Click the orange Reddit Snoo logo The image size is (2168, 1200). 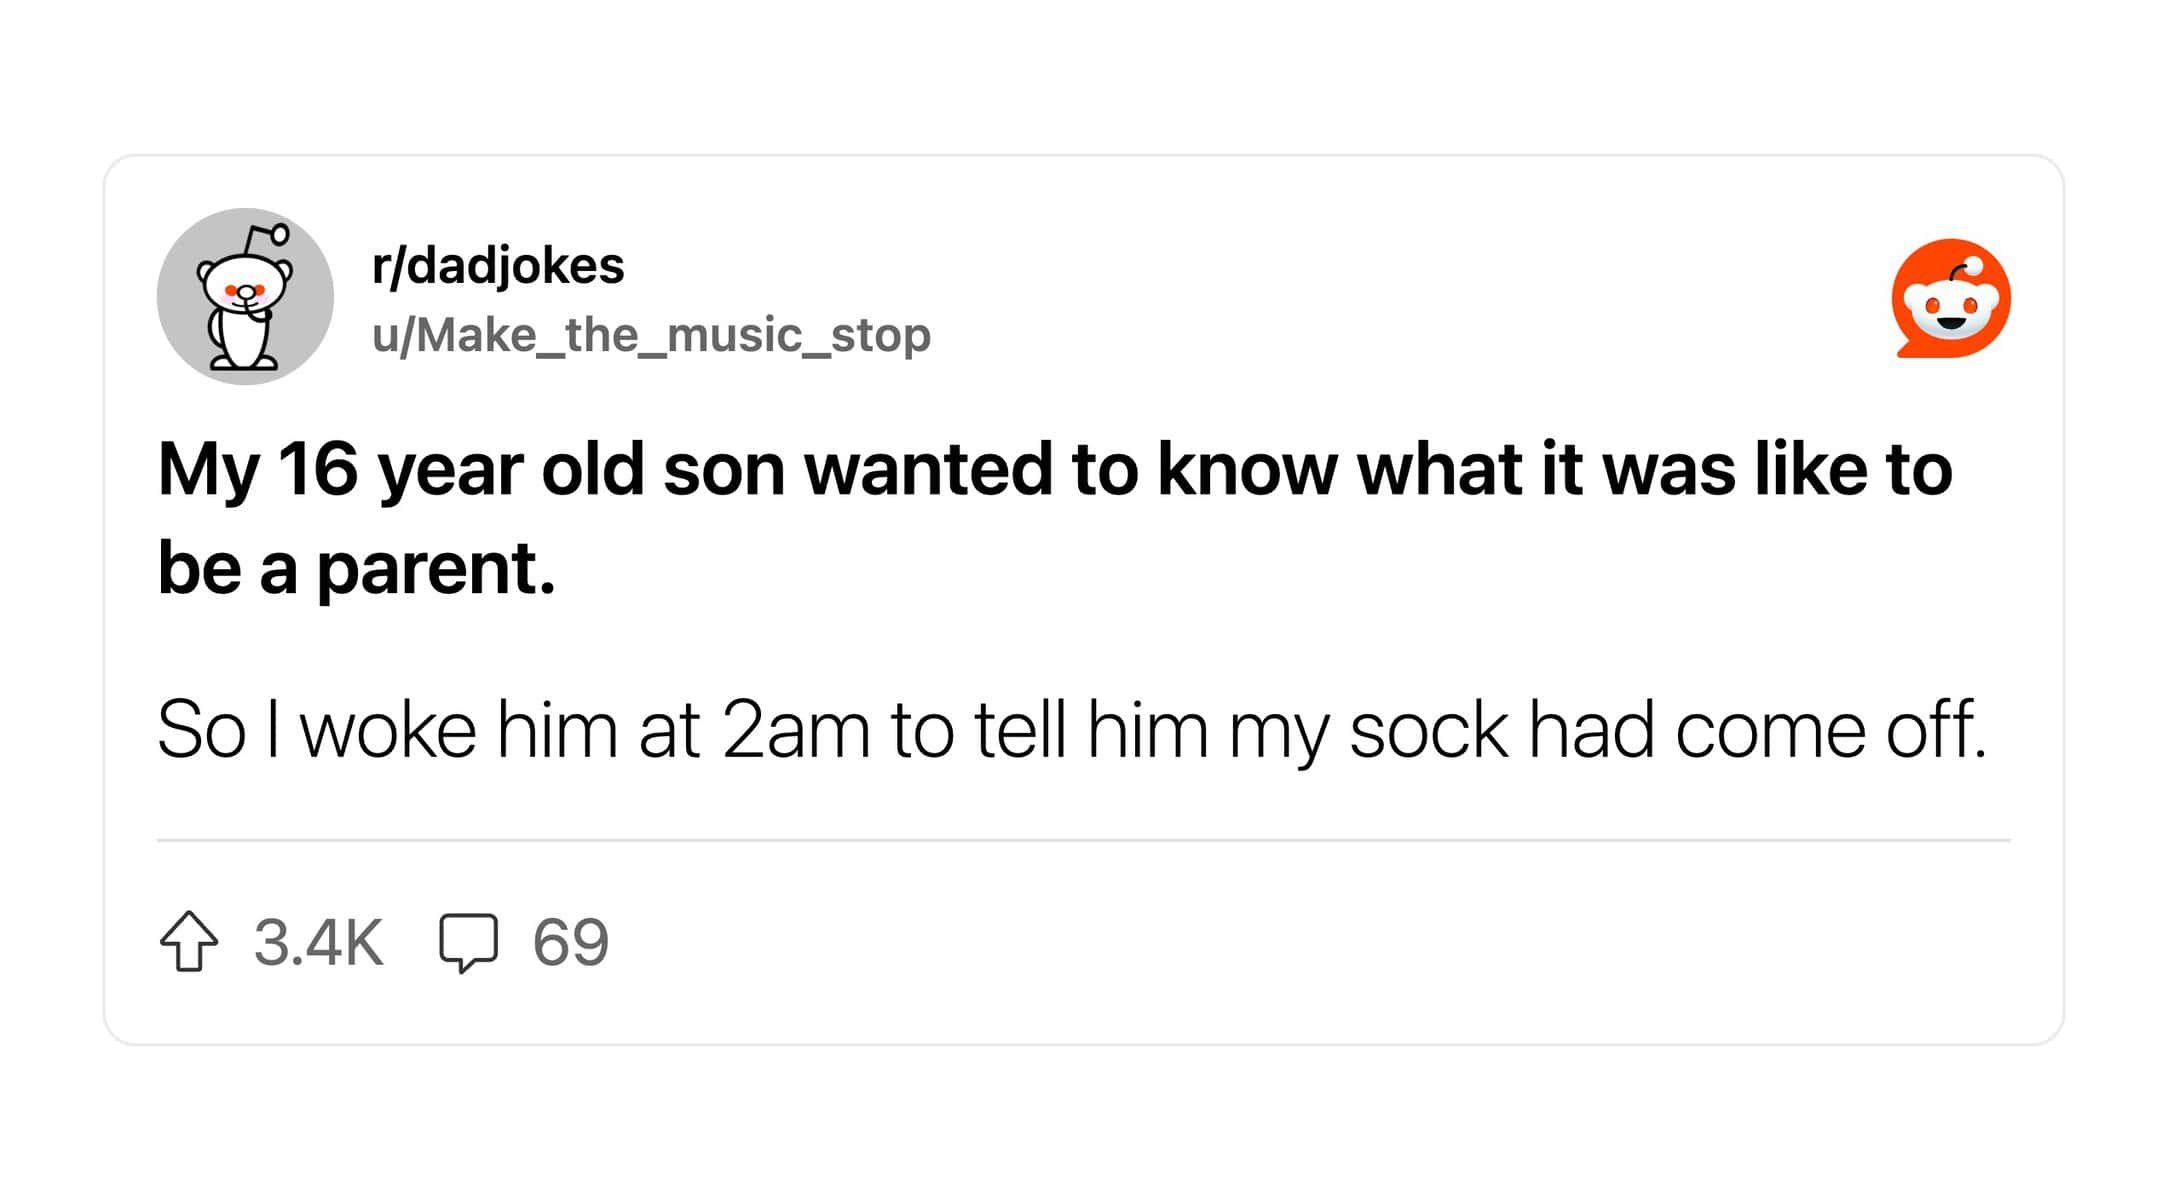point(1951,298)
